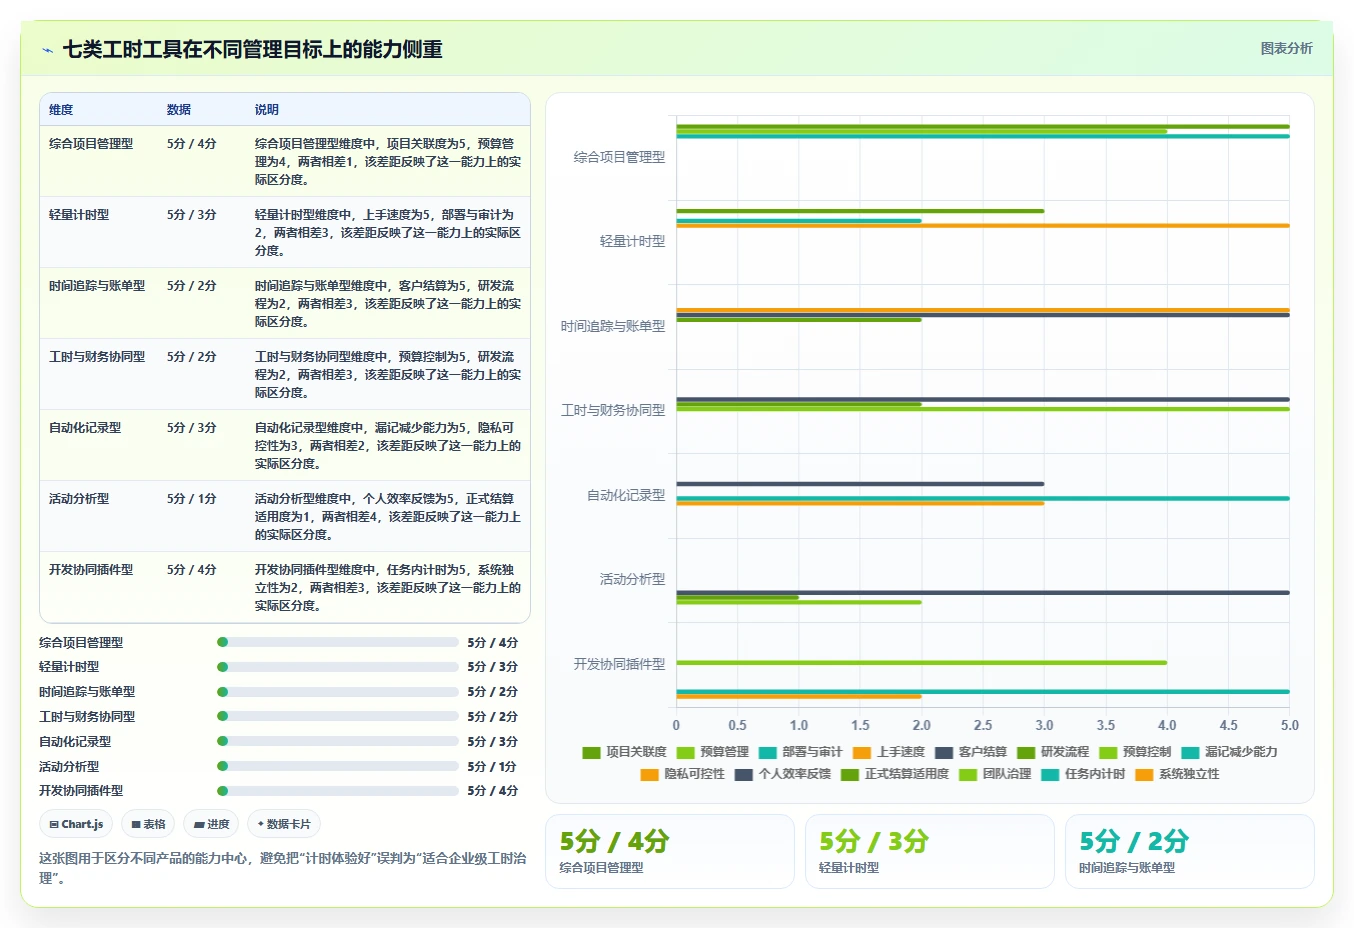Click the 4.5 tick on chart x-axis
This screenshot has height=928, width=1354.
pyautogui.click(x=1228, y=725)
